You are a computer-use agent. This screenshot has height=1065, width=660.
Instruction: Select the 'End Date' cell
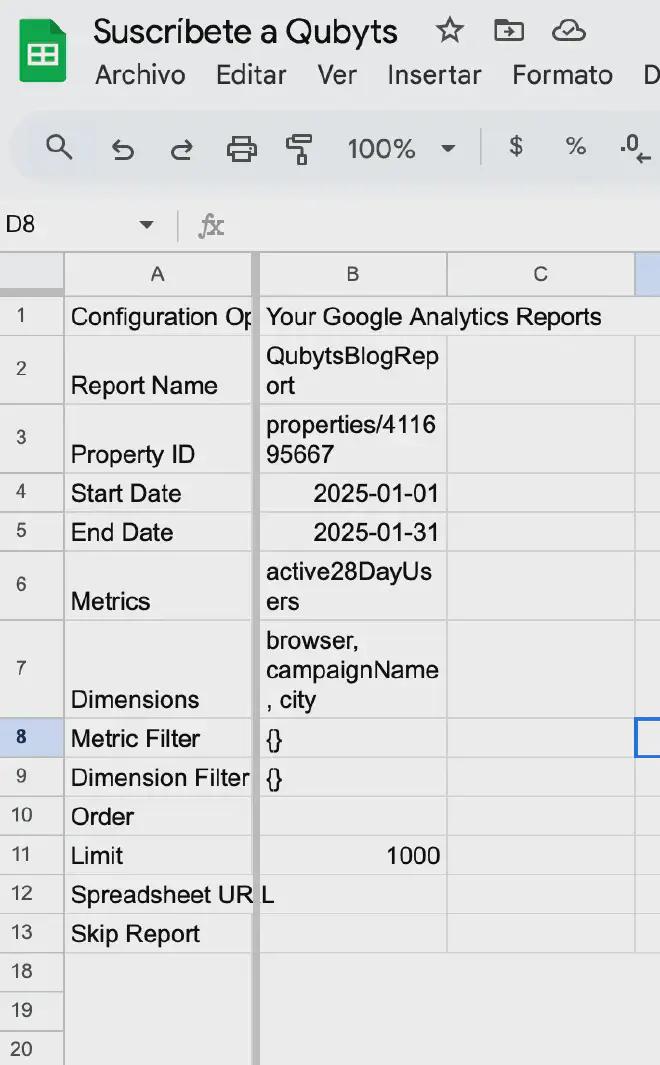coord(158,532)
